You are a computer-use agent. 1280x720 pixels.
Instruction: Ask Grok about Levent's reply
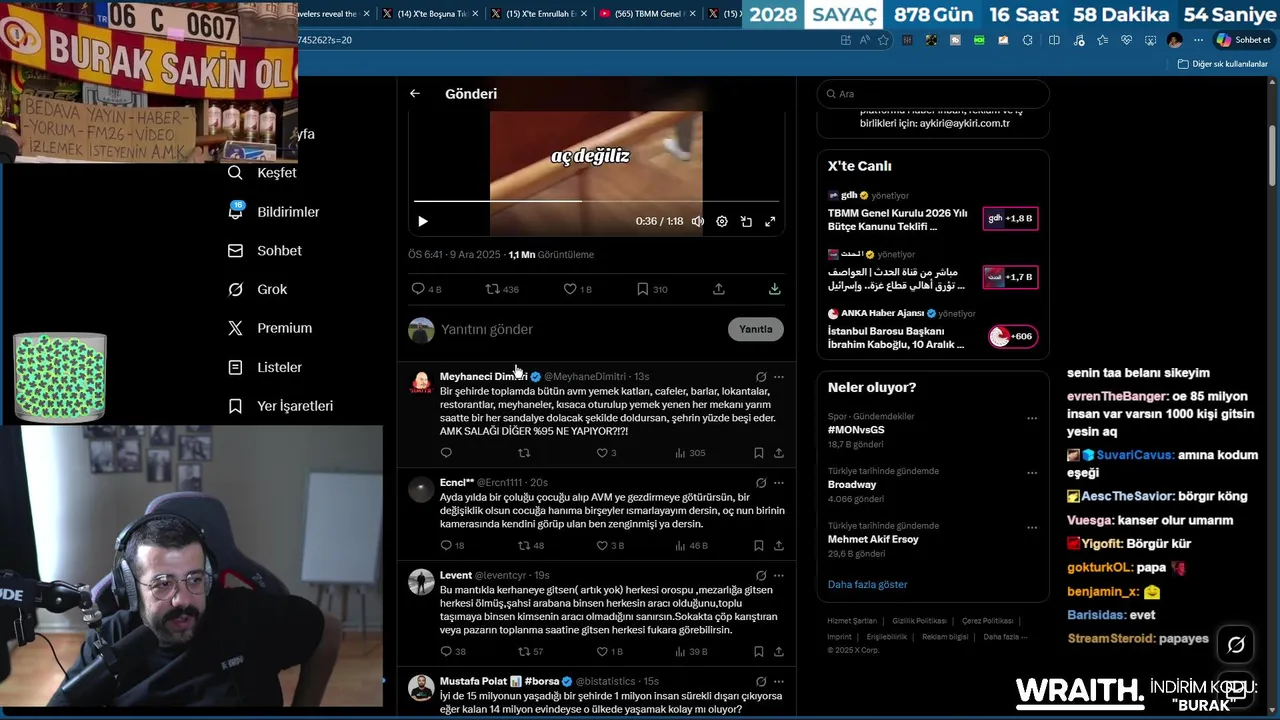(x=761, y=576)
